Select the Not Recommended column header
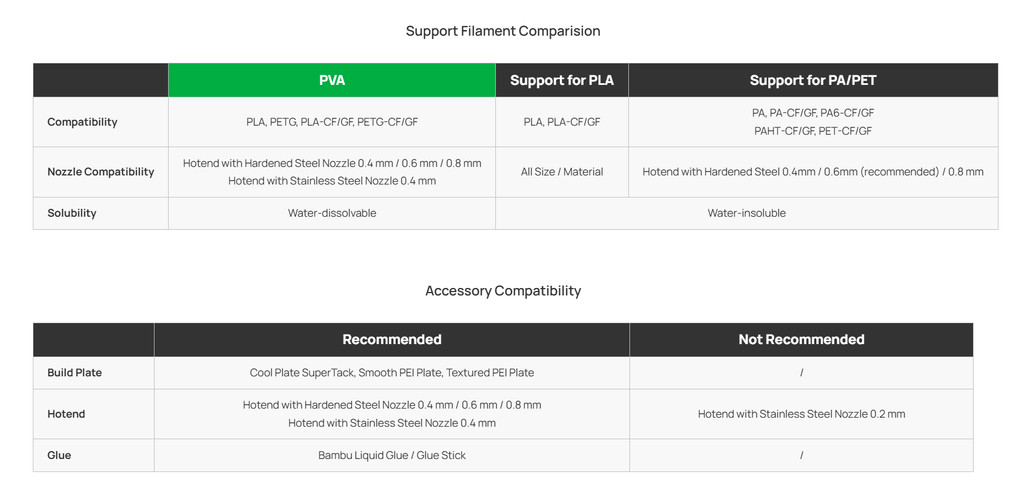 800,340
